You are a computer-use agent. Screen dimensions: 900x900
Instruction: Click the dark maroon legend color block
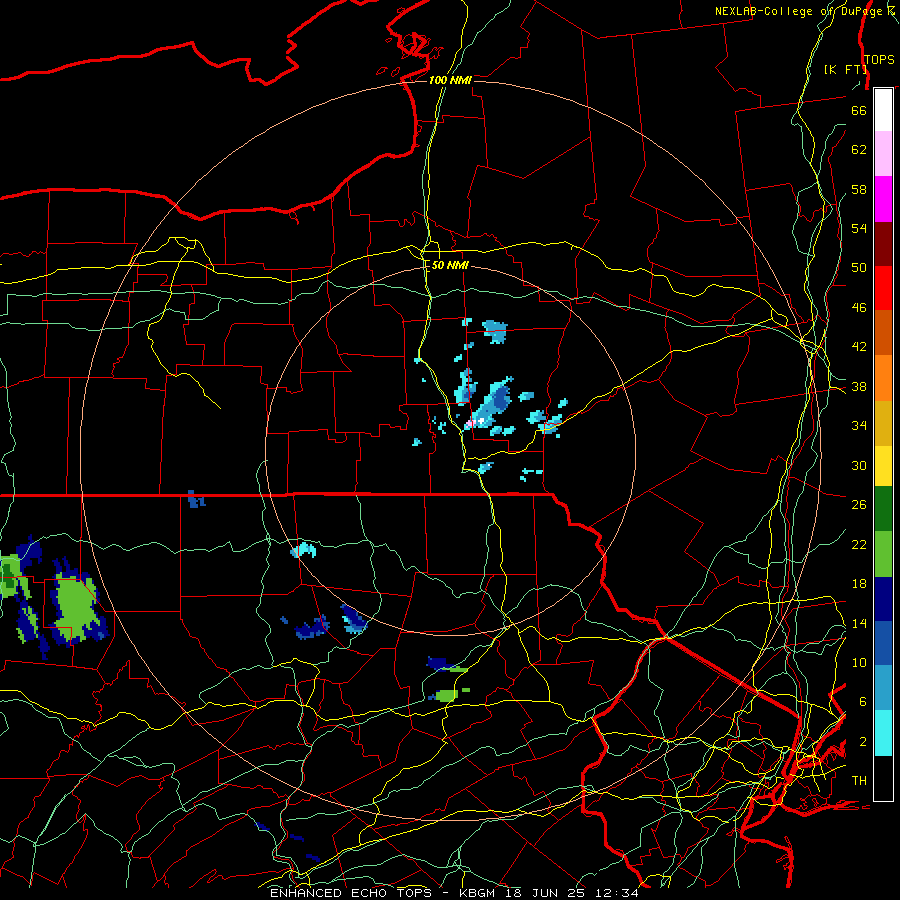pos(883,244)
